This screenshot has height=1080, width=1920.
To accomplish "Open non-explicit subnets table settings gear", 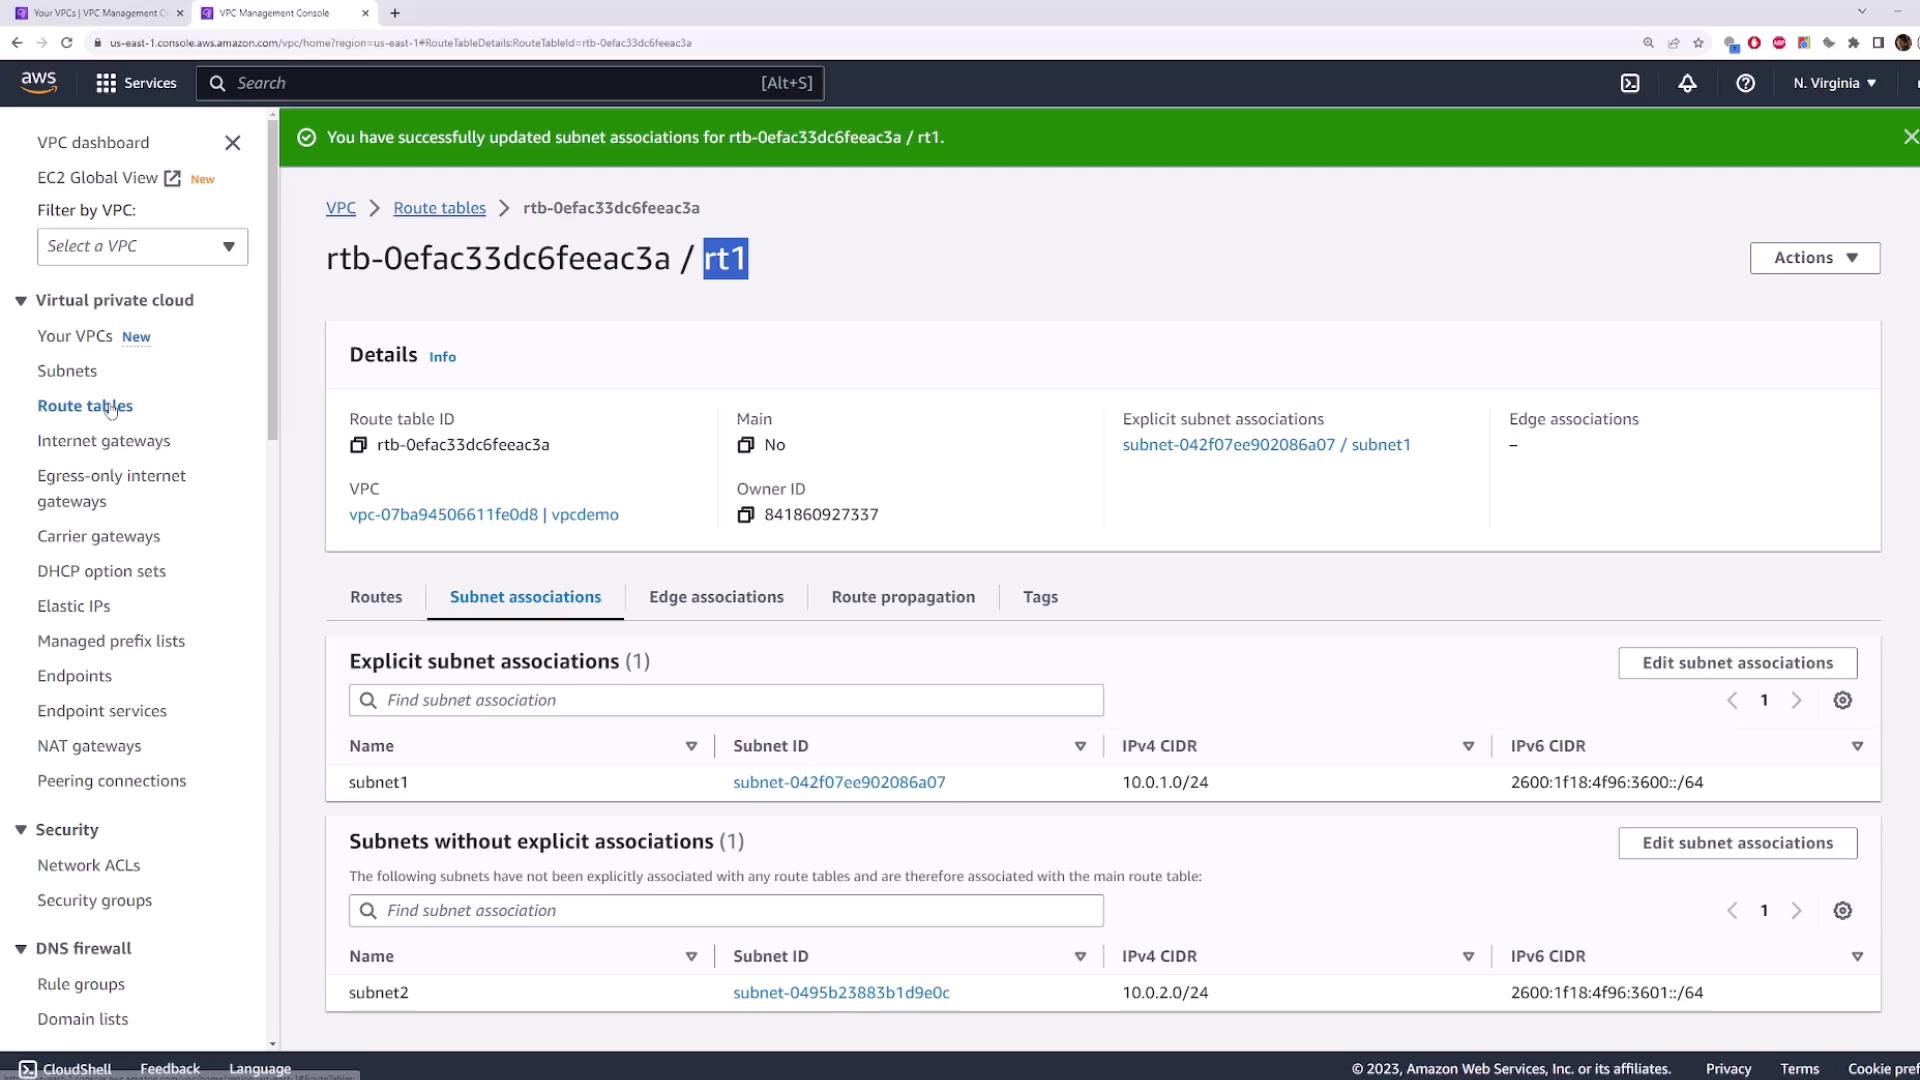I will (1842, 911).
